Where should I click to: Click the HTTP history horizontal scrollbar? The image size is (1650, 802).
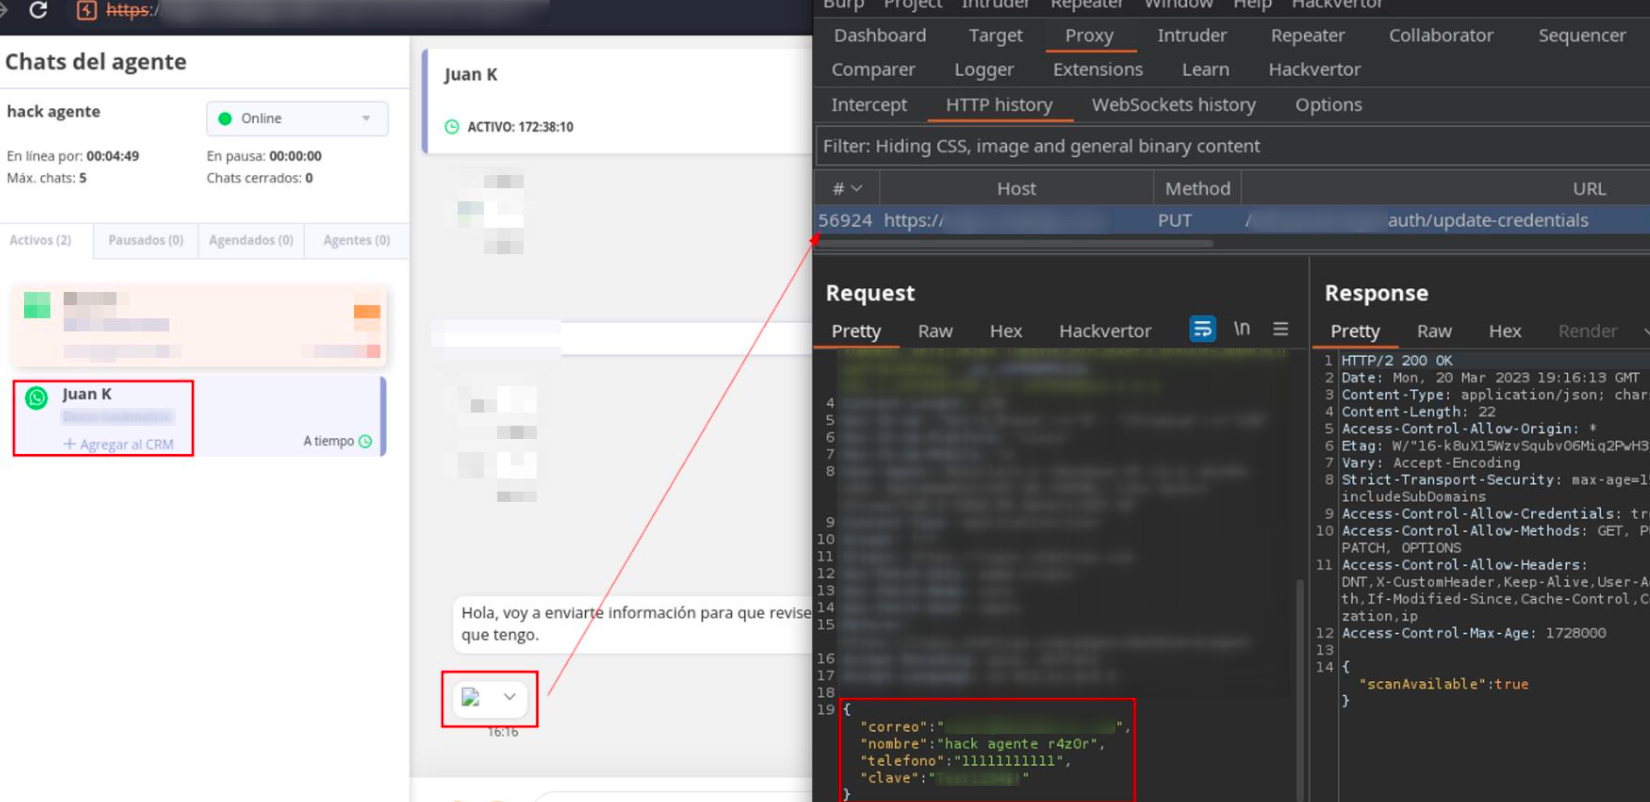click(x=1015, y=243)
